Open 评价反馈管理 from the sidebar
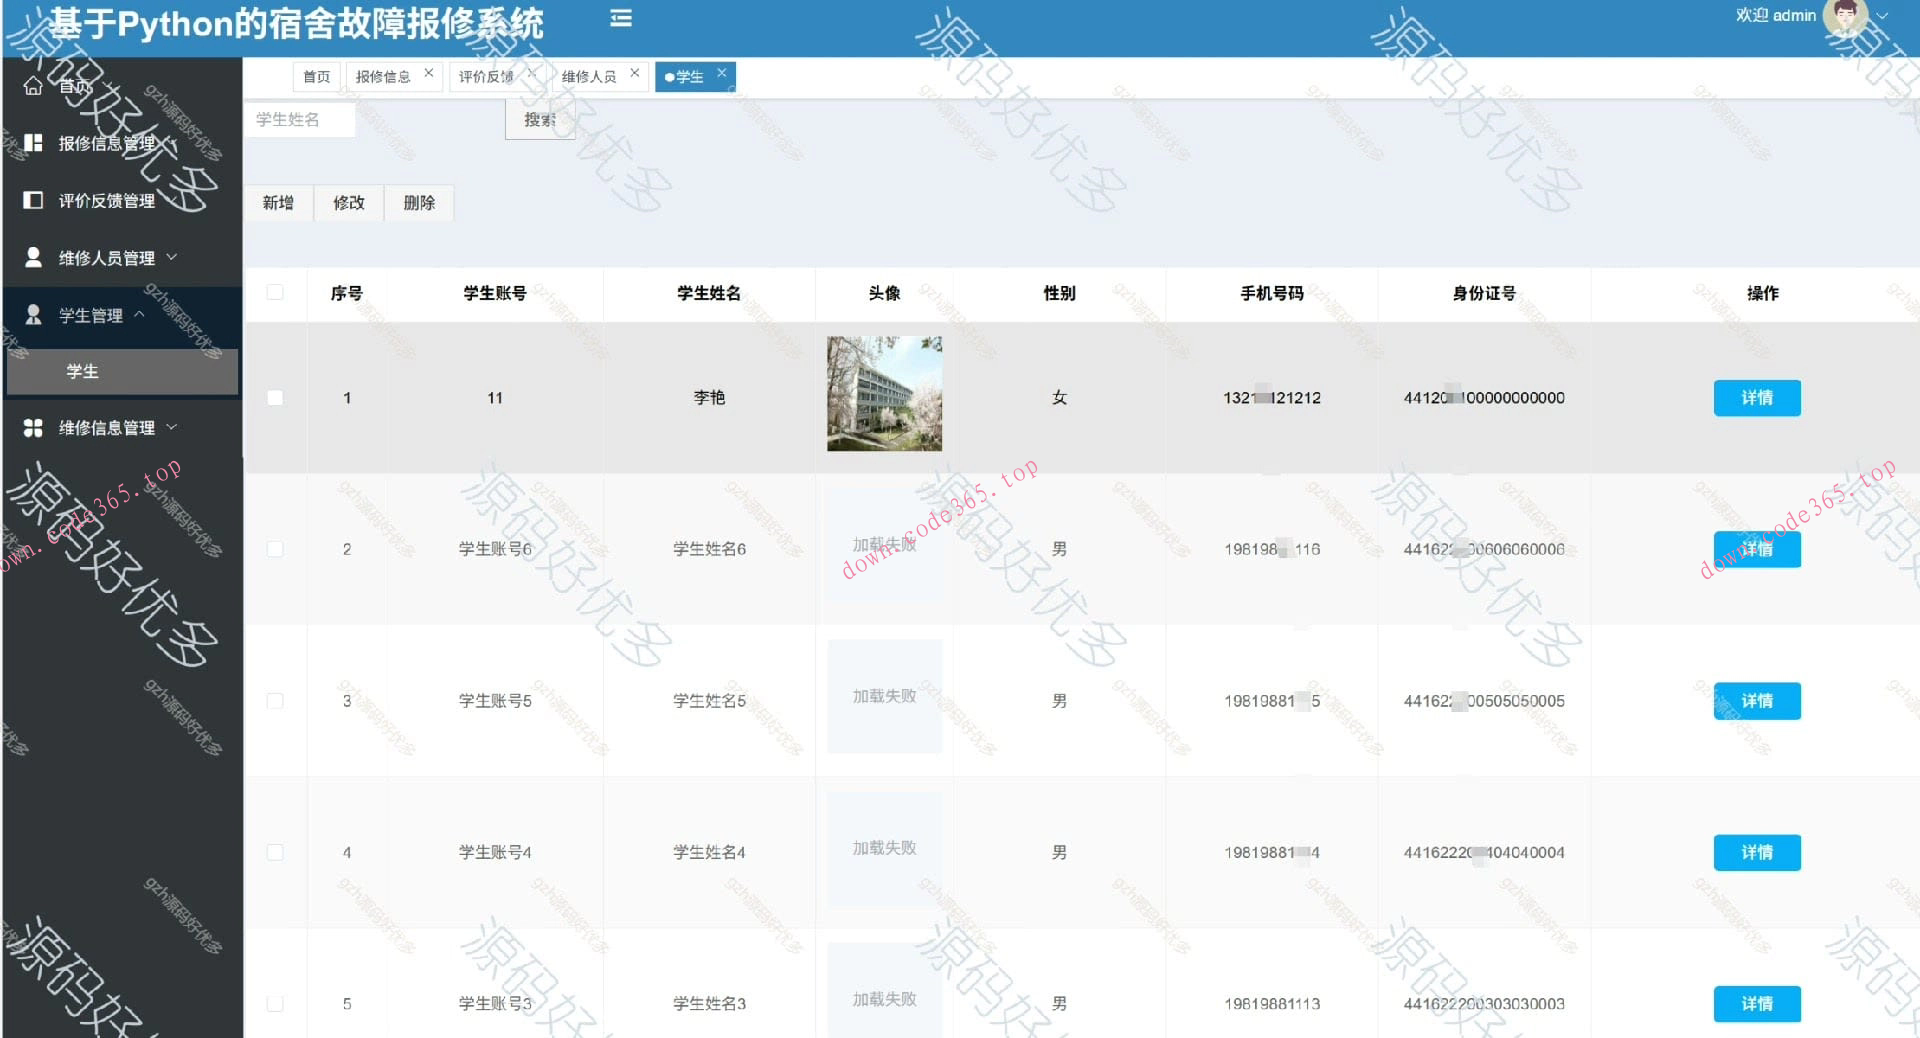Viewport: 1920px width, 1038px height. 33,200
